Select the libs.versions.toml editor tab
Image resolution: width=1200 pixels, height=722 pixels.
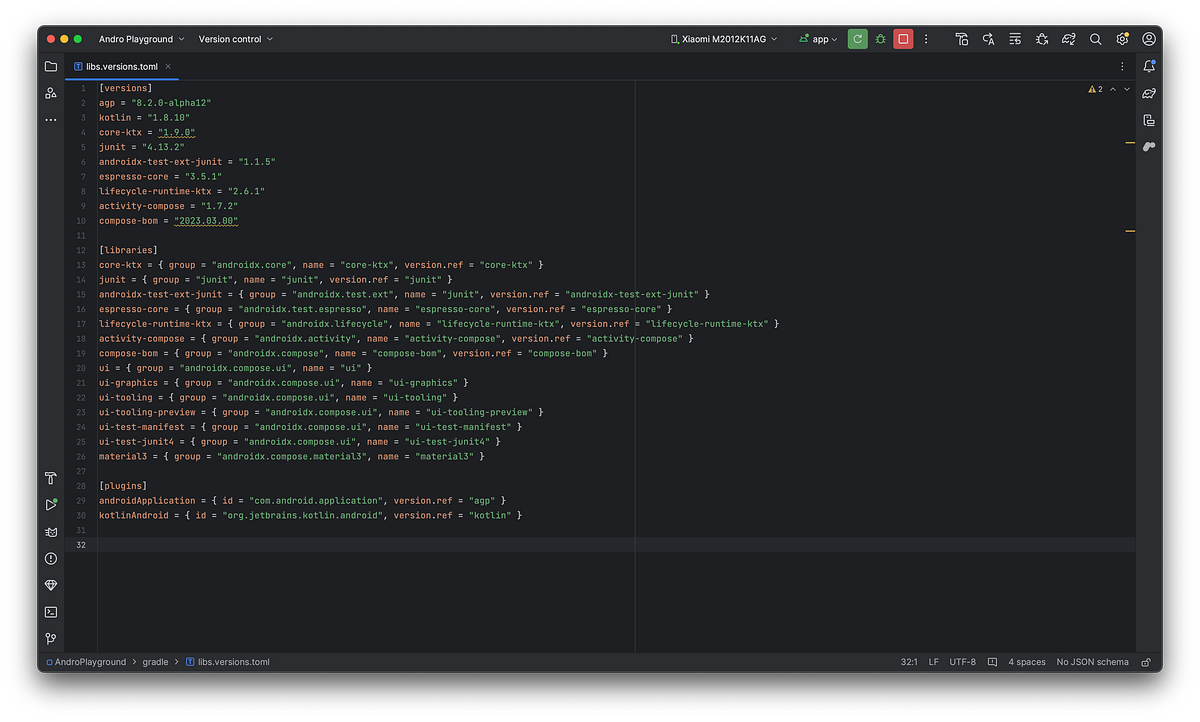(120, 66)
